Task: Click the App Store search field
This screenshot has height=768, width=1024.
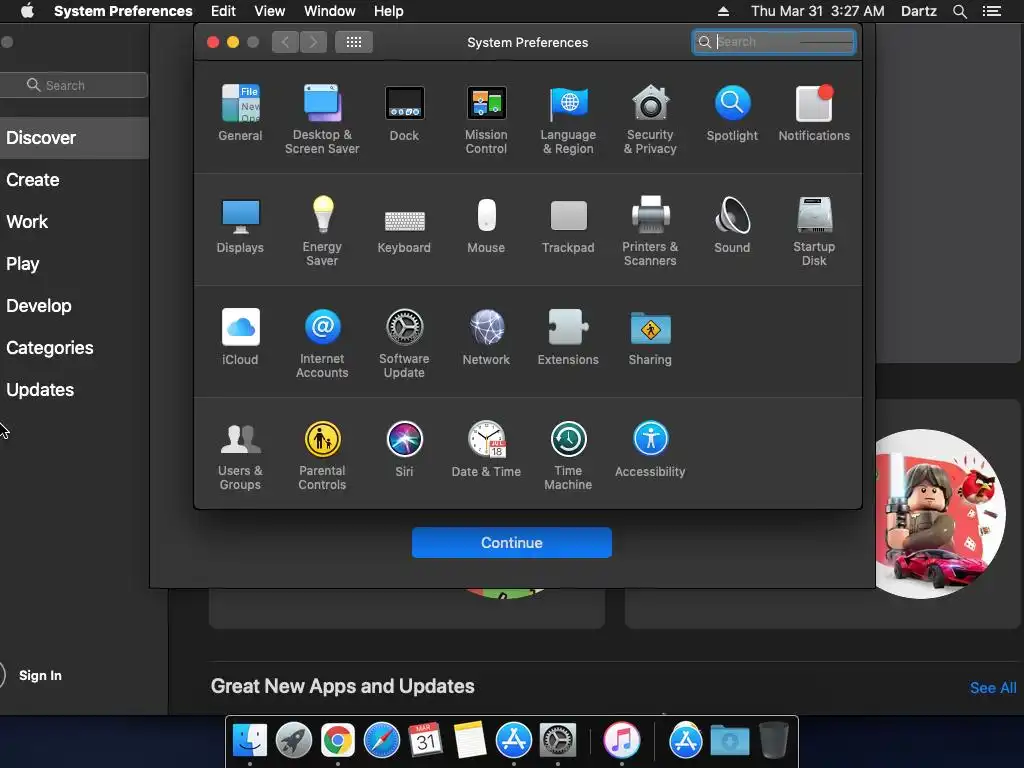Action: pos(74,85)
